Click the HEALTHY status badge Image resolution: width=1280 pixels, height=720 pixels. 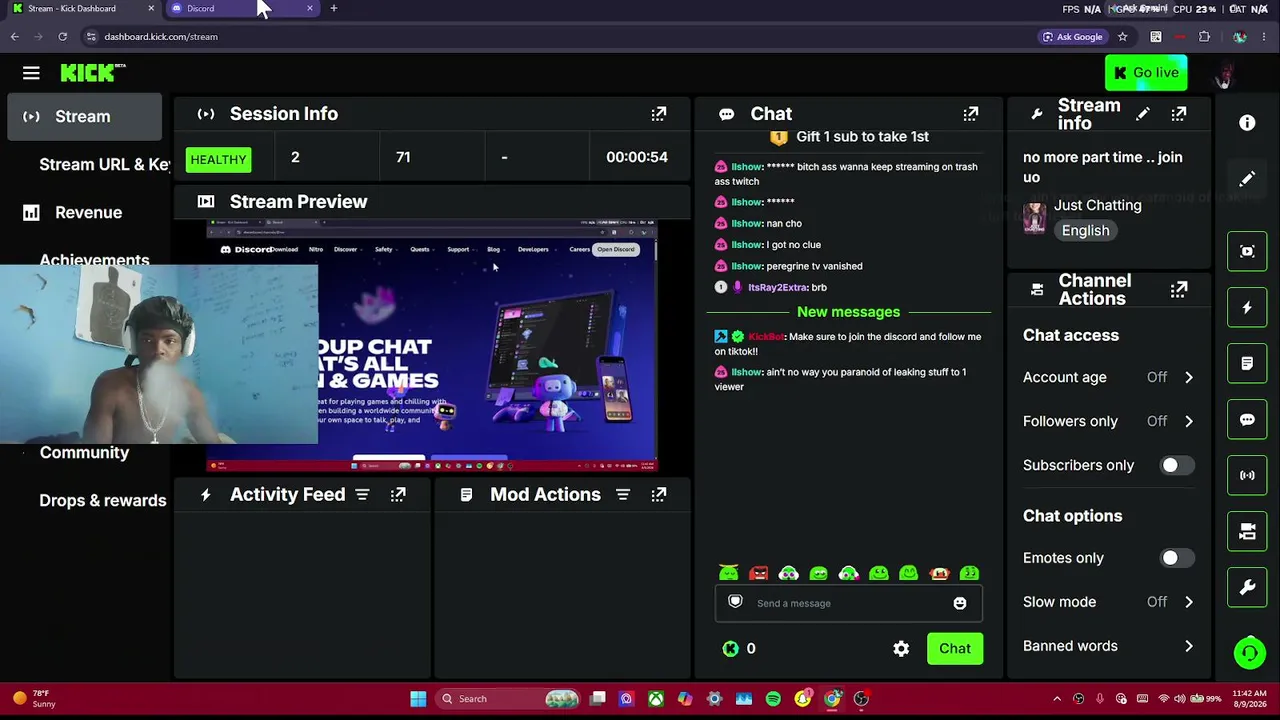(218, 160)
